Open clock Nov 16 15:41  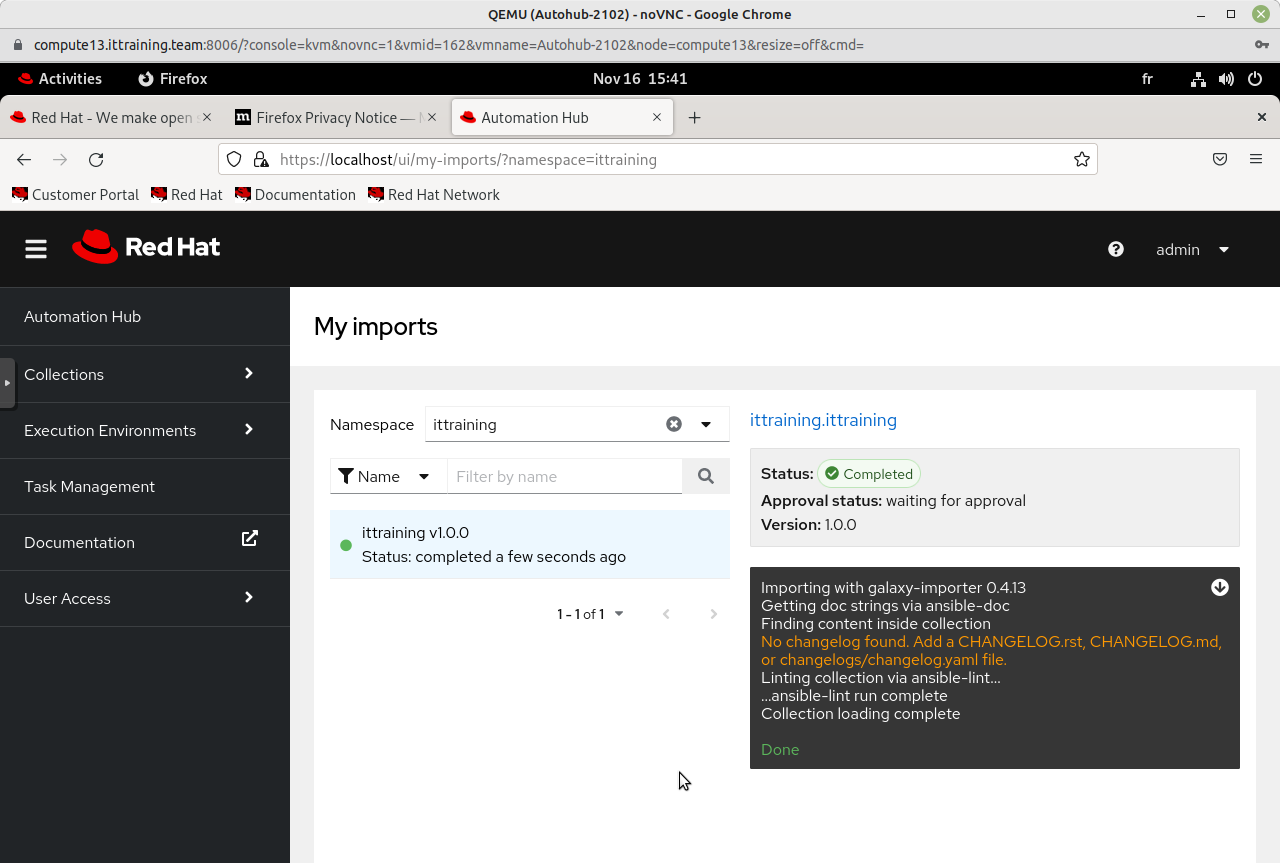click(x=640, y=79)
